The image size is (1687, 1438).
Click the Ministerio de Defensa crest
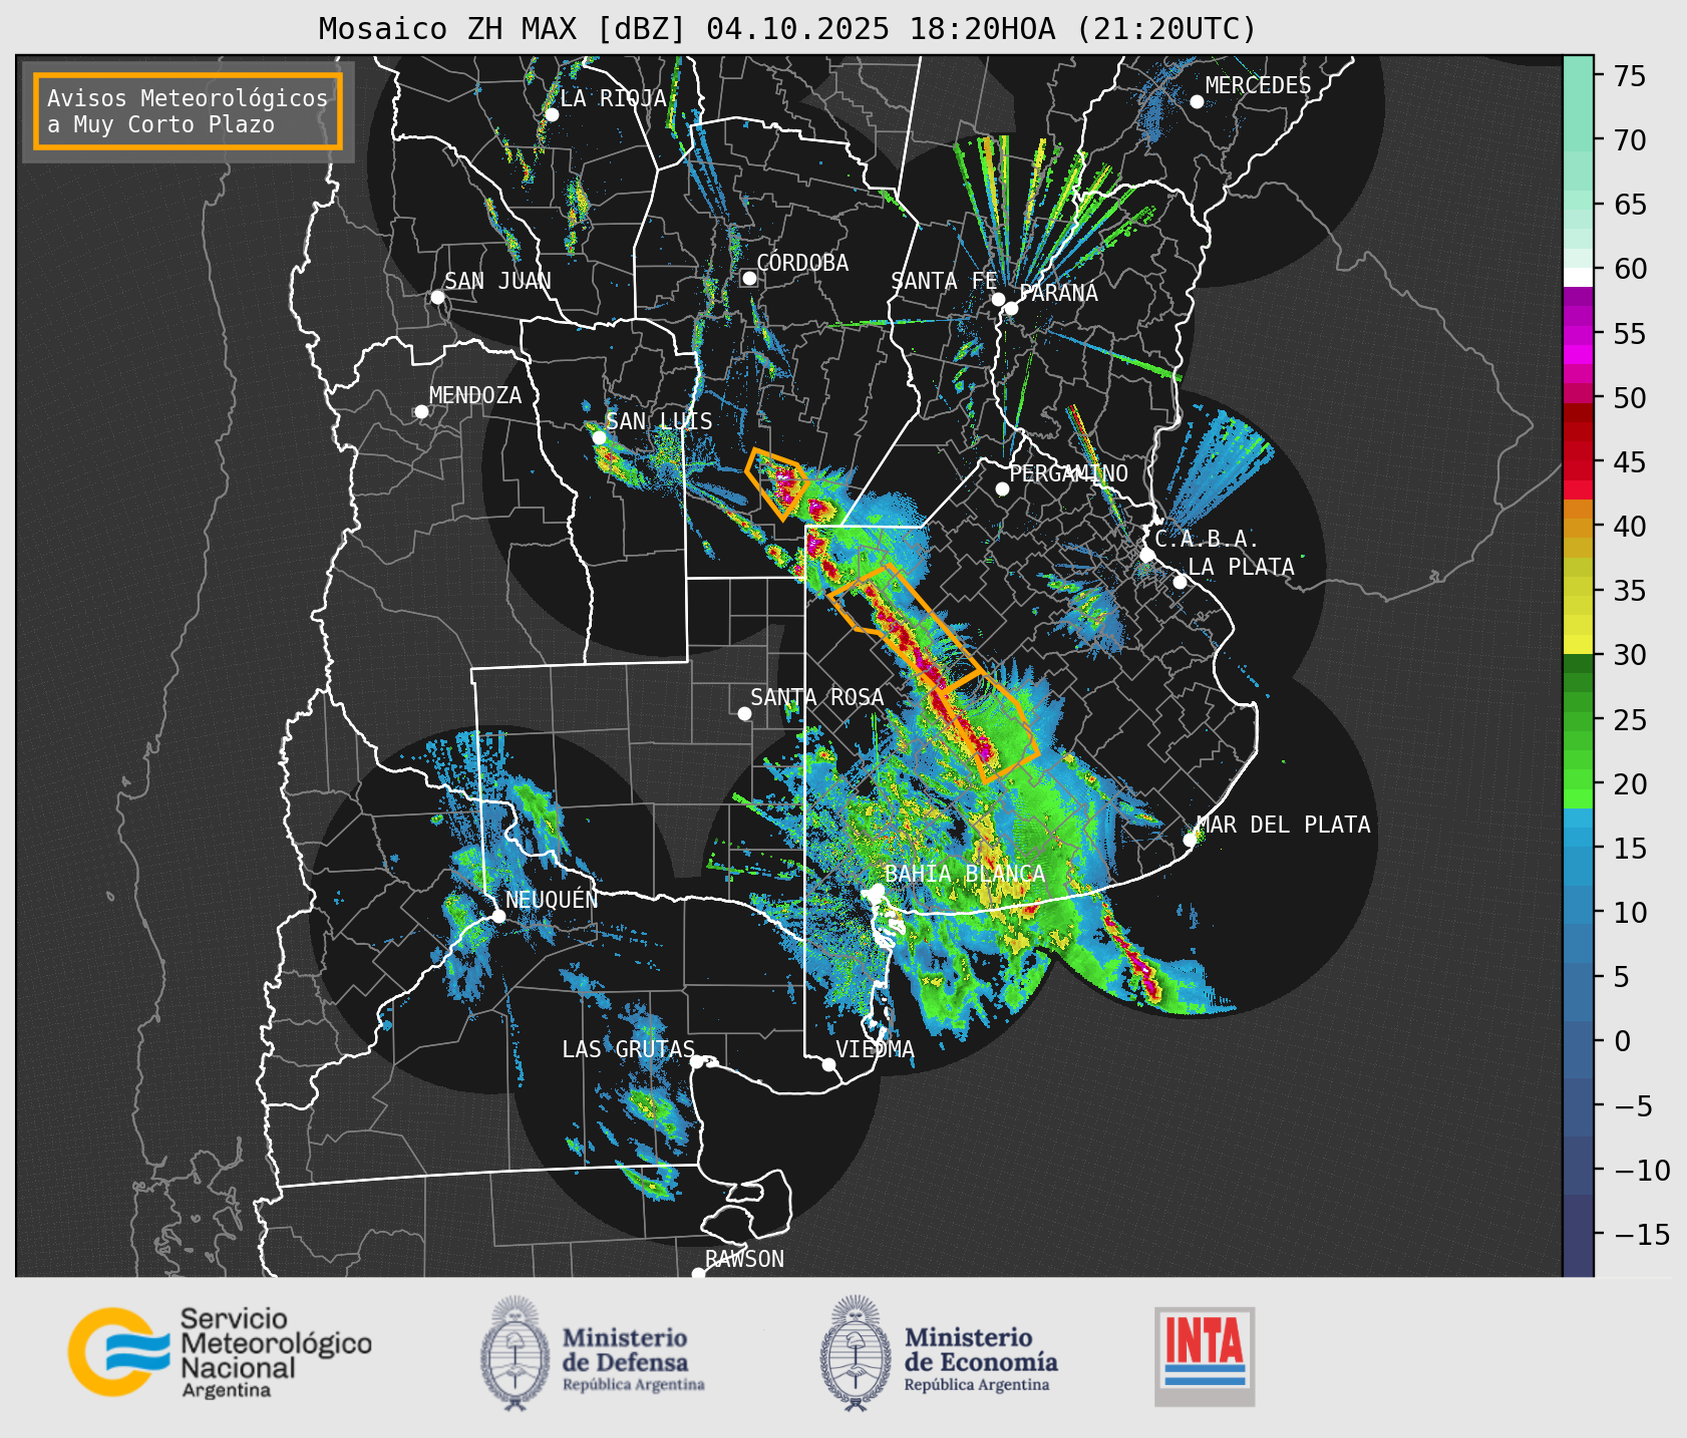[x=515, y=1353]
